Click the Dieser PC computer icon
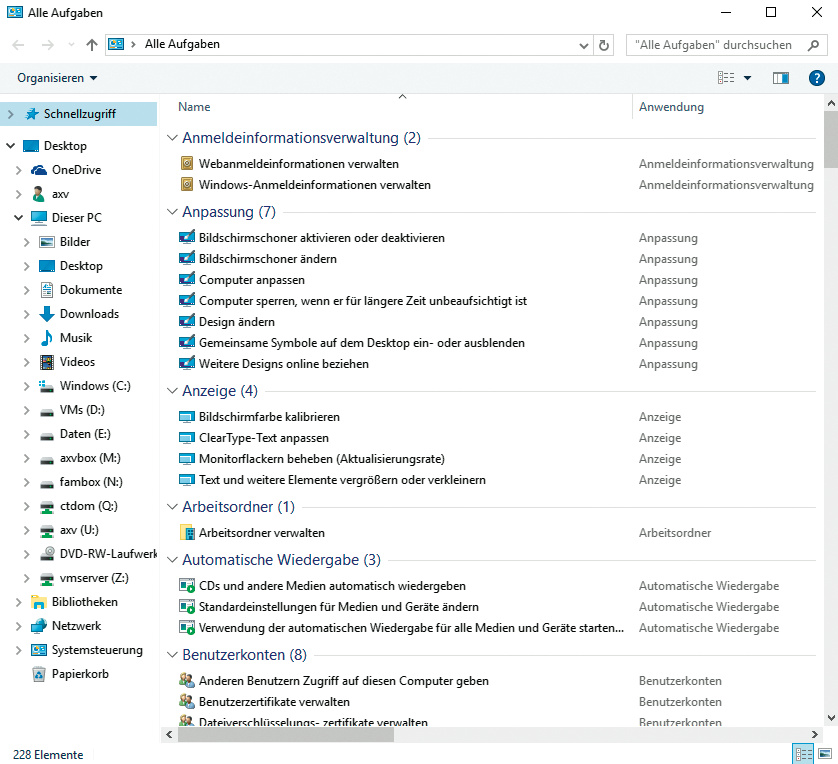This screenshot has width=838, height=764. [x=39, y=217]
